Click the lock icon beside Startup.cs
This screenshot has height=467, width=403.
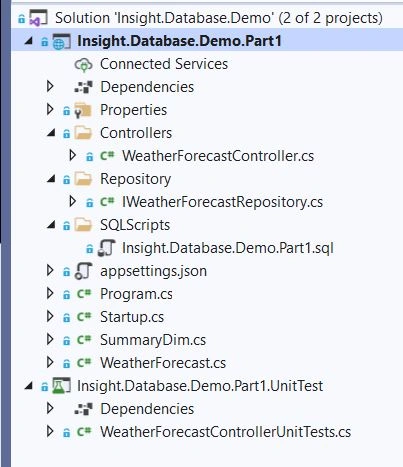point(67,317)
